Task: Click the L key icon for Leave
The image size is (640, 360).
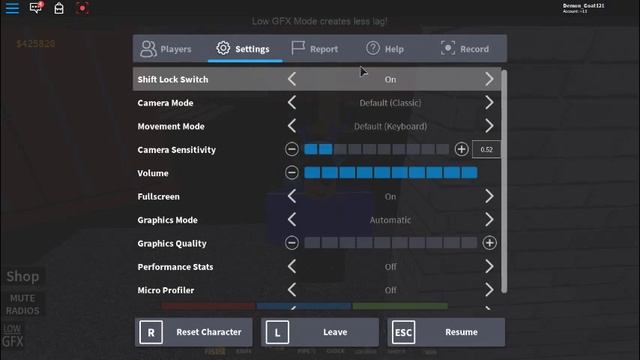Action: click(x=277, y=332)
